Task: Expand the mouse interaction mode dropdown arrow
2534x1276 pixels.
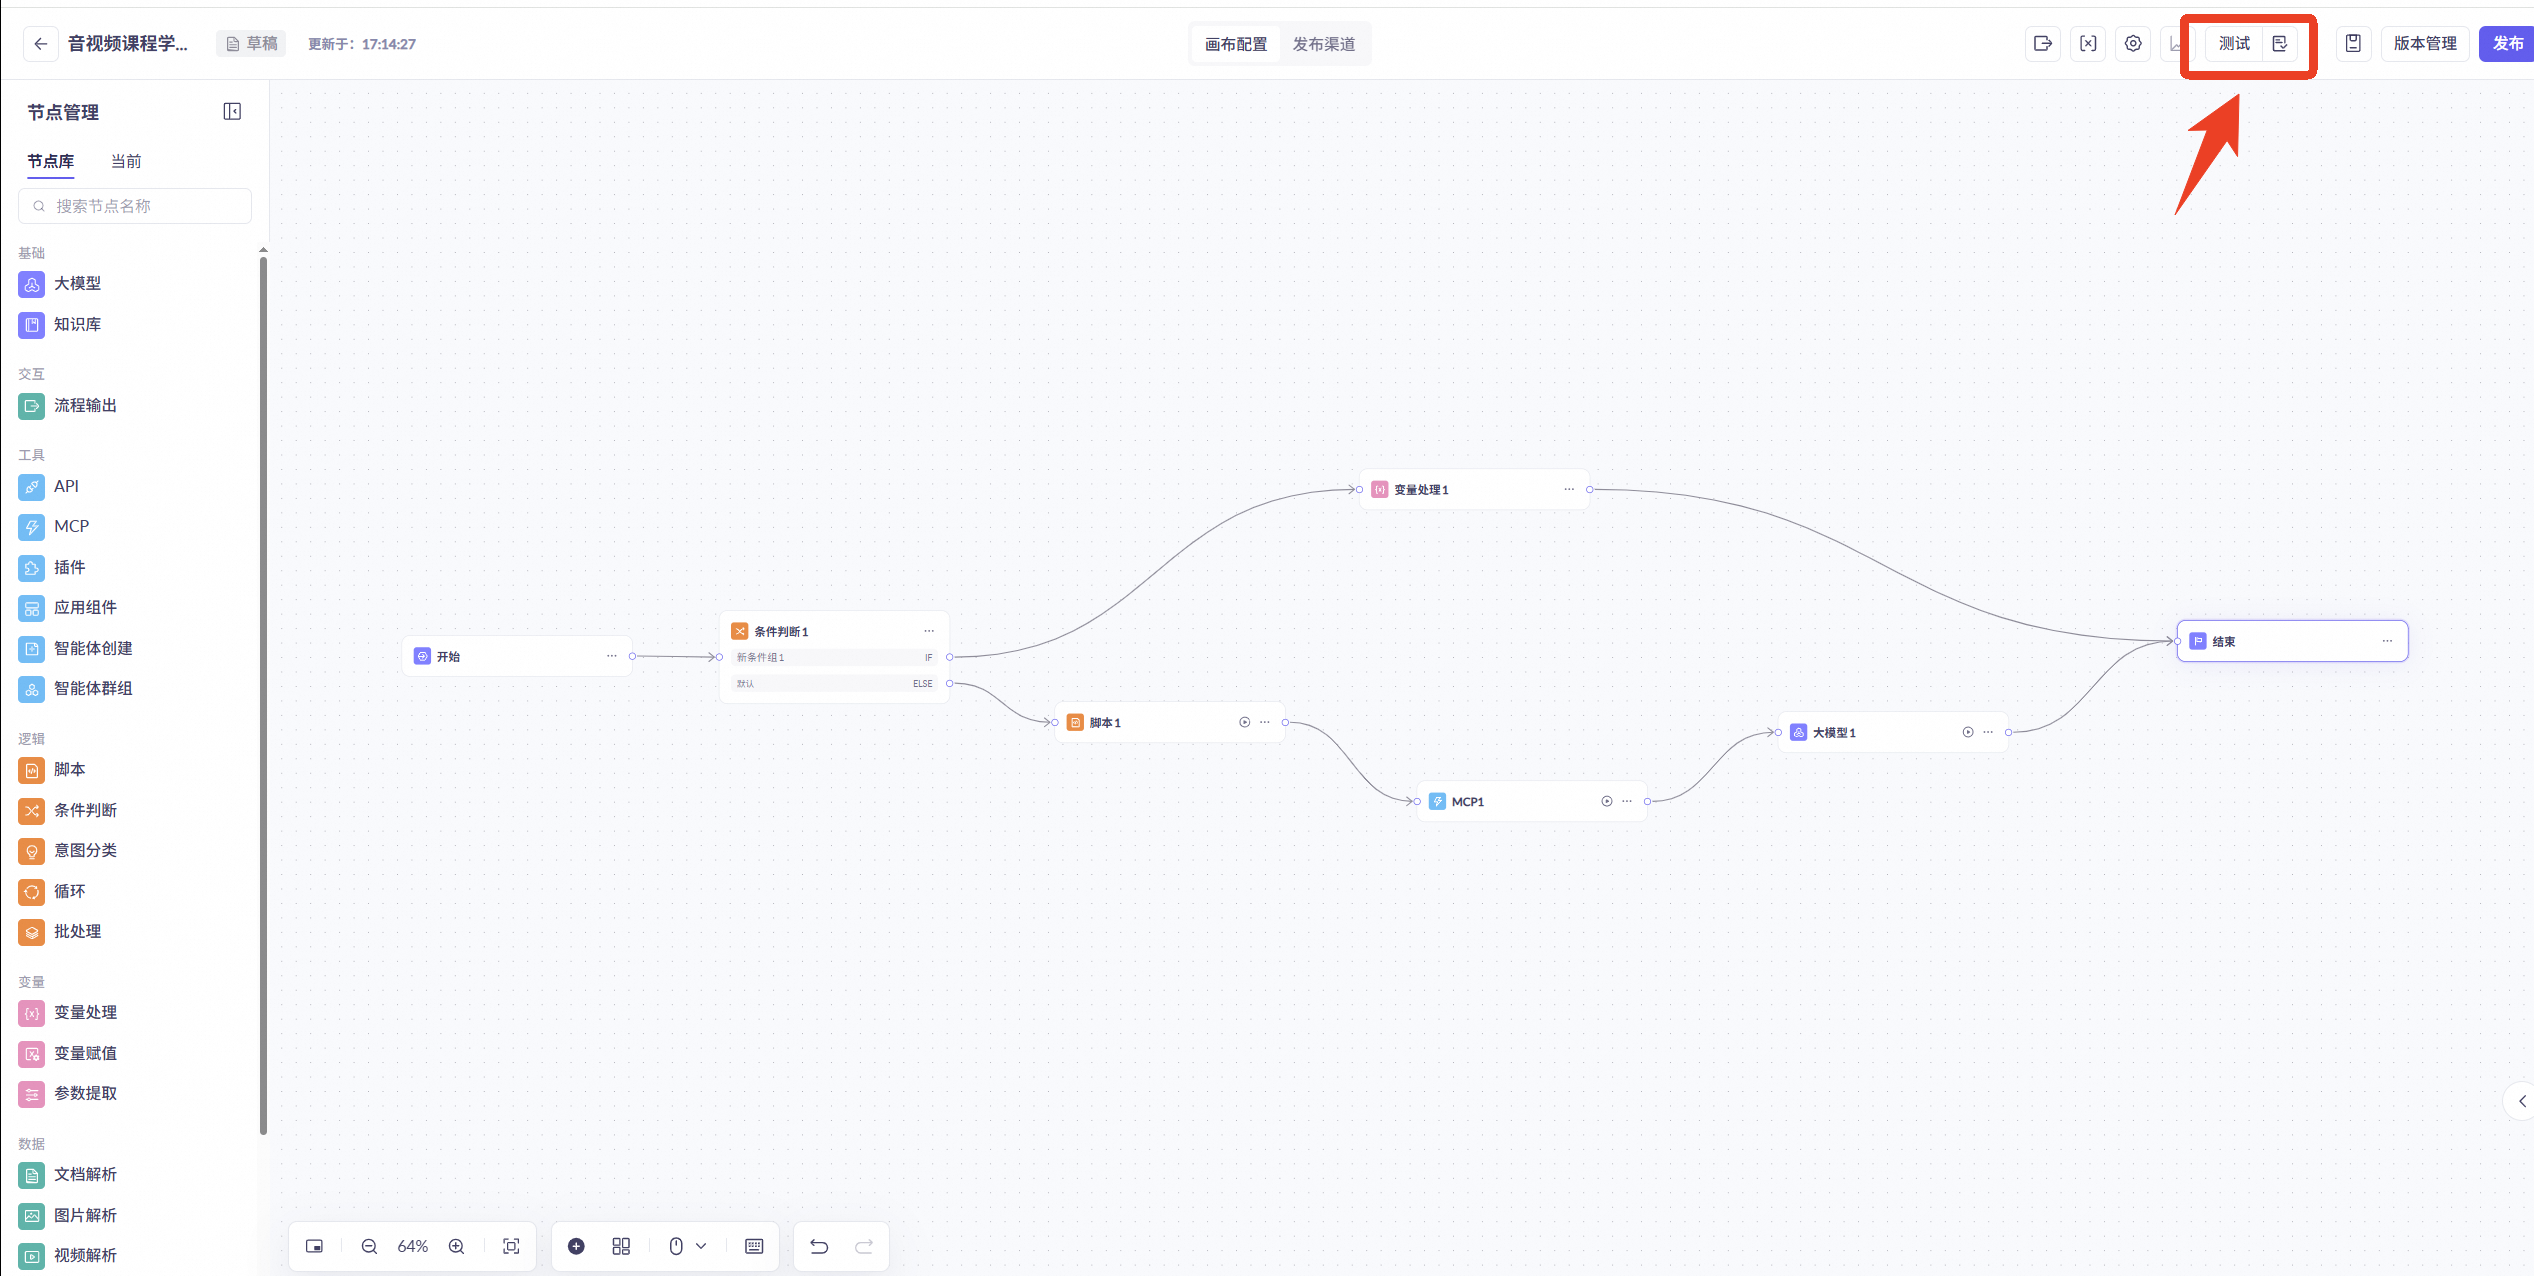Action: [x=701, y=1246]
